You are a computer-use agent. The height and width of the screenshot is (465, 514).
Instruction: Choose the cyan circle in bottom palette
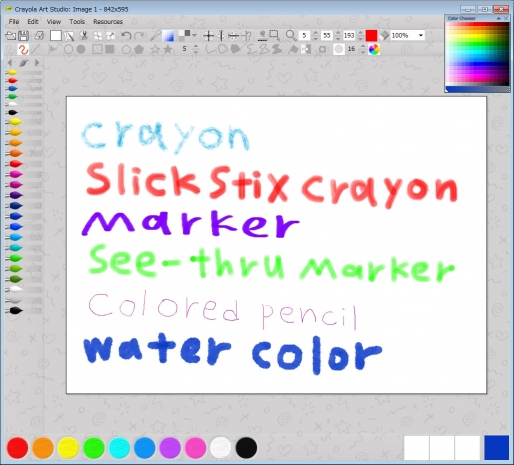coord(119,448)
